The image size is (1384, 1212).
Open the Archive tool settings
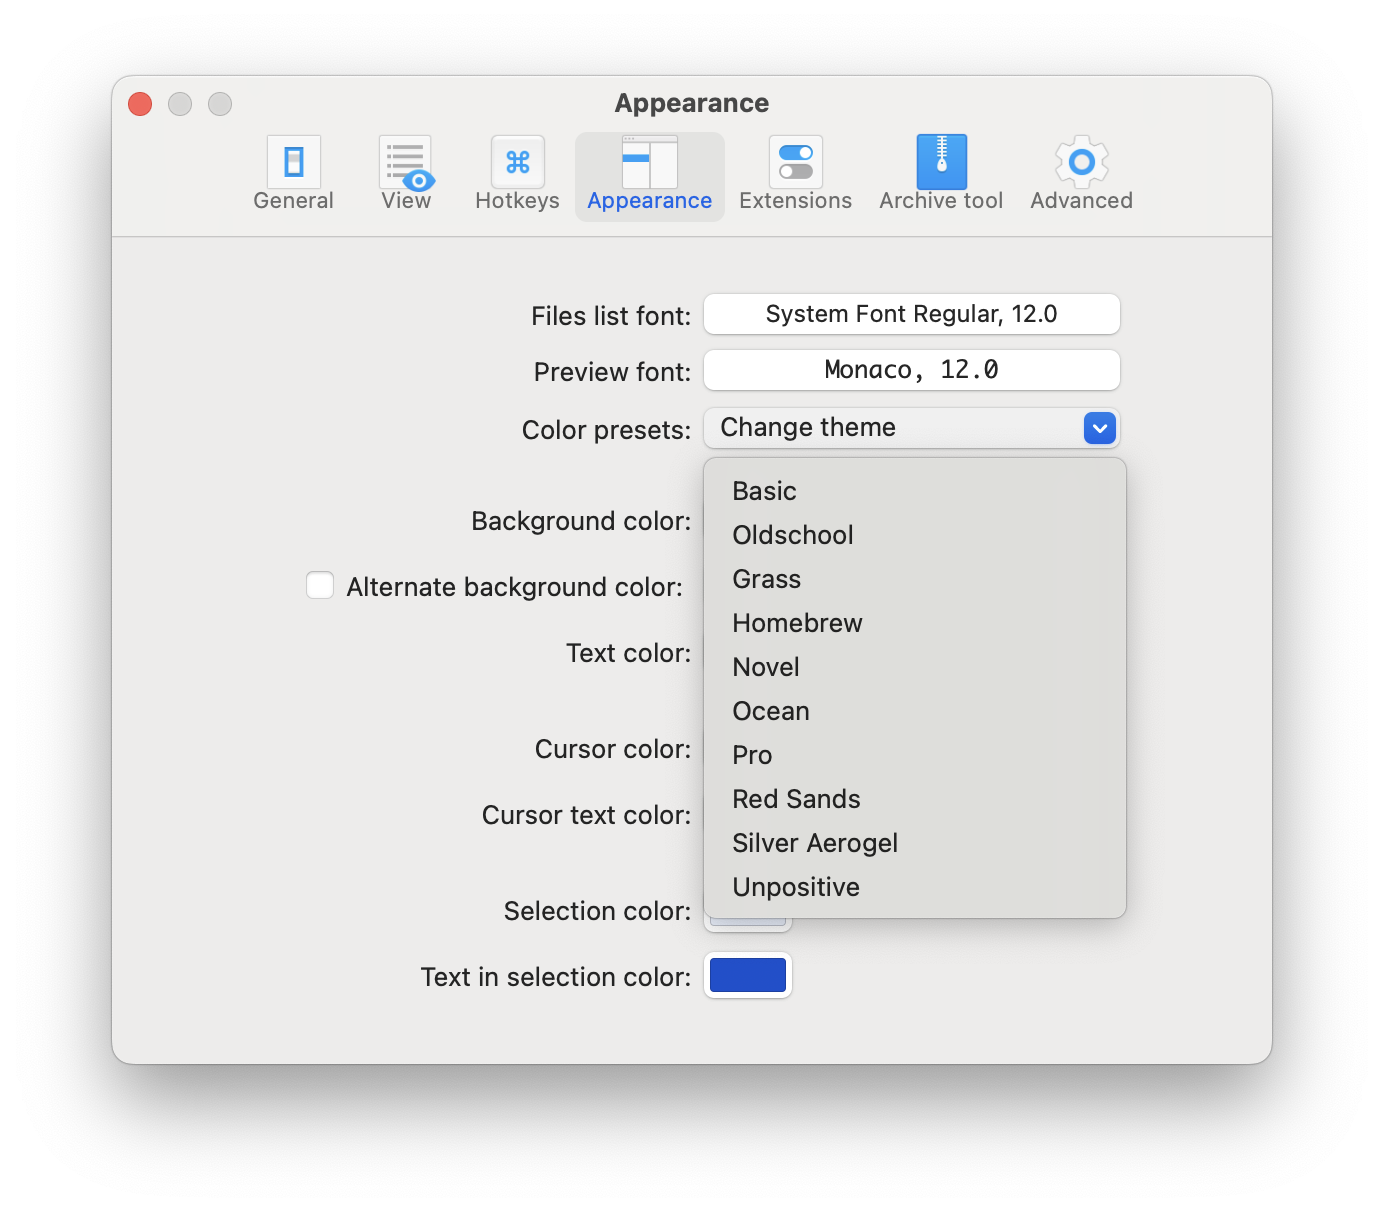tap(941, 174)
